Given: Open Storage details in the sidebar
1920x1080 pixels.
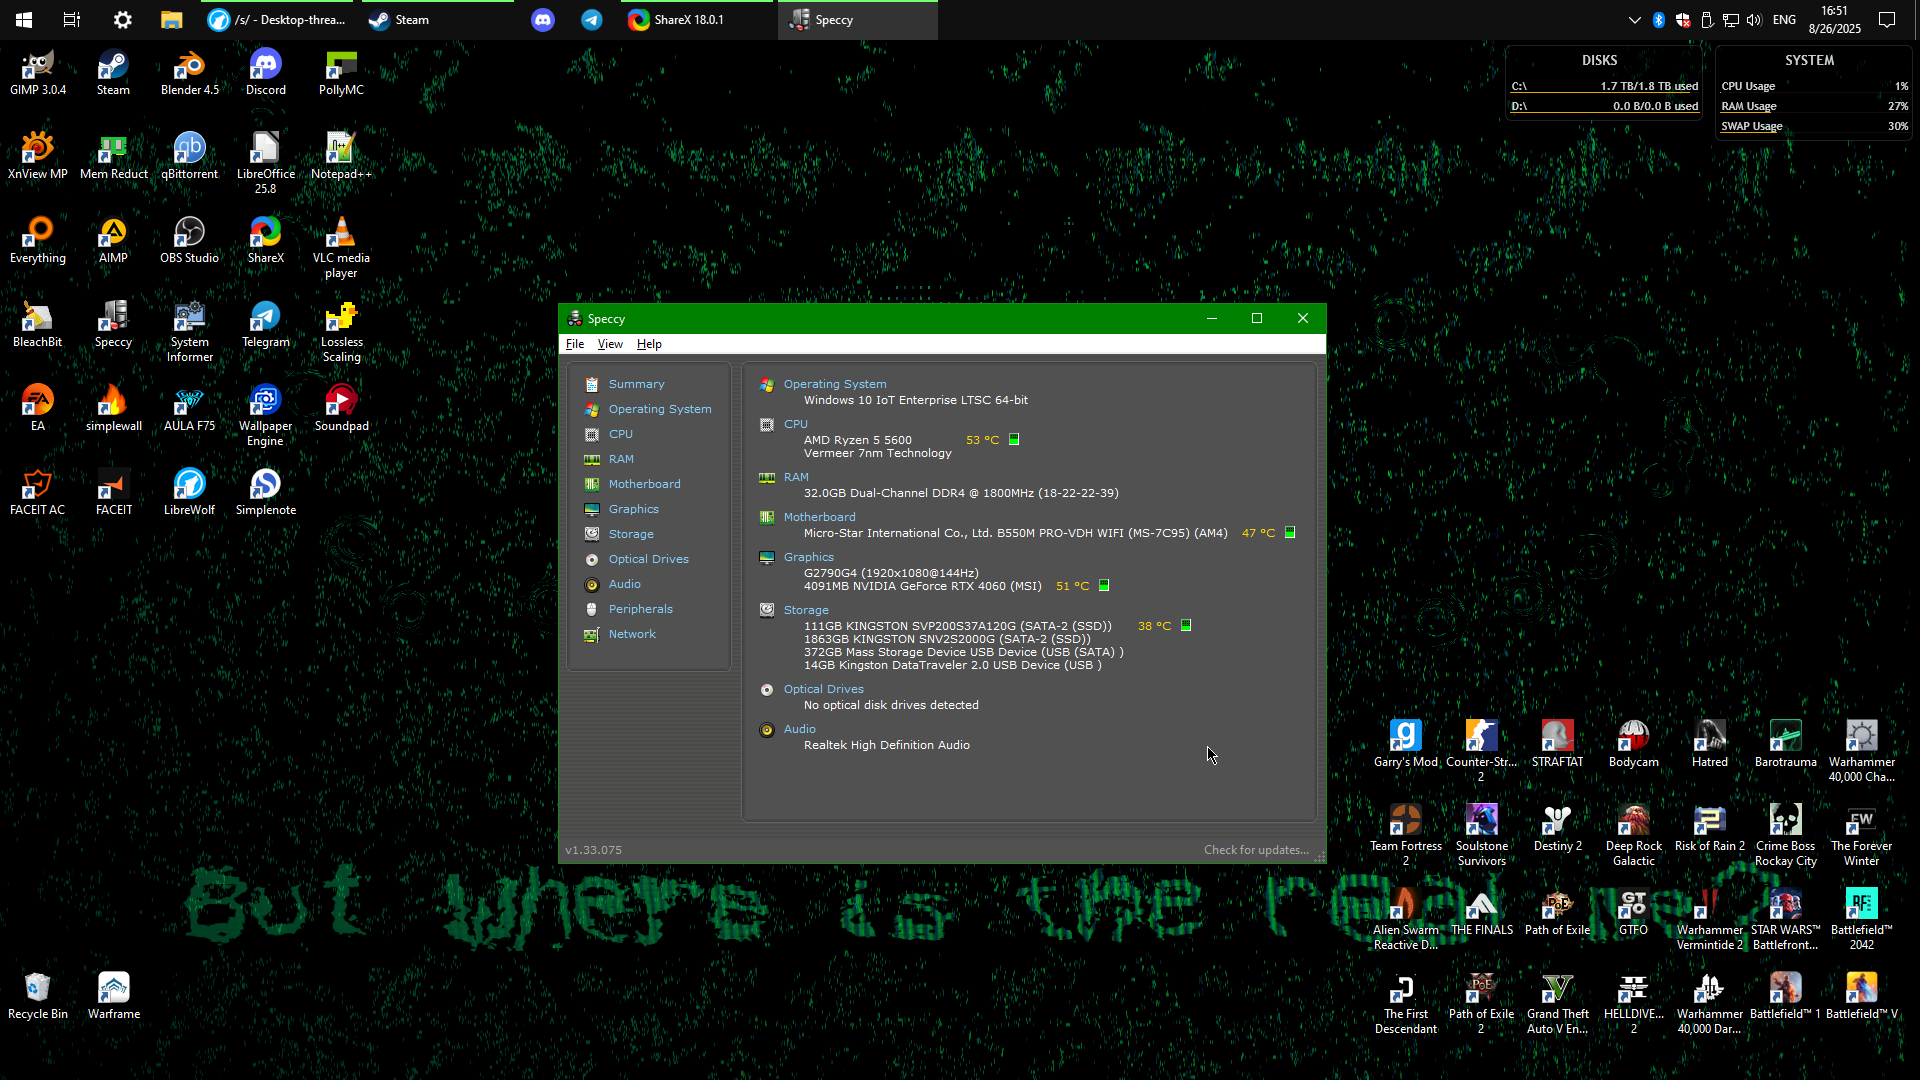Looking at the screenshot, I should [x=630, y=534].
